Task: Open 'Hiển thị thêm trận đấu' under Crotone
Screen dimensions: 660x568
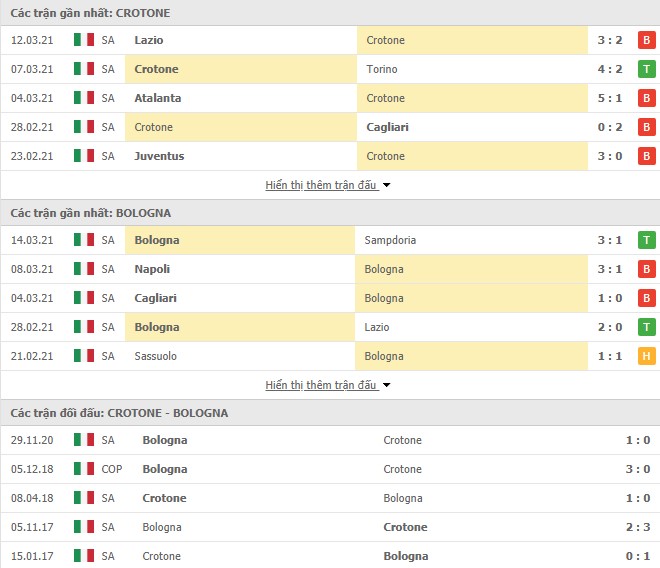Action: (x=321, y=185)
